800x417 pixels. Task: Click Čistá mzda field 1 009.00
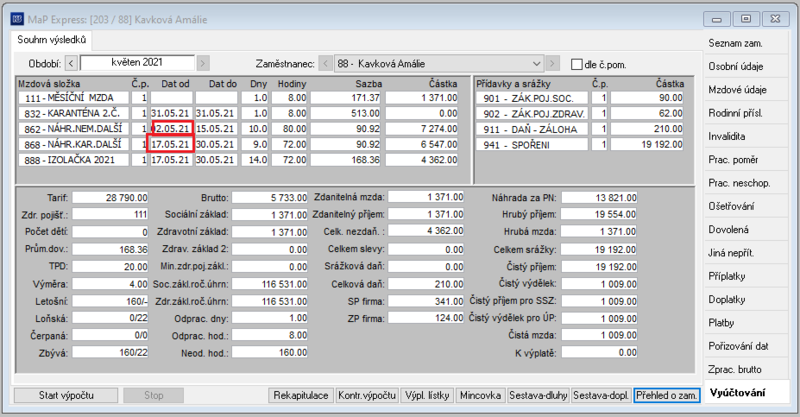point(599,335)
